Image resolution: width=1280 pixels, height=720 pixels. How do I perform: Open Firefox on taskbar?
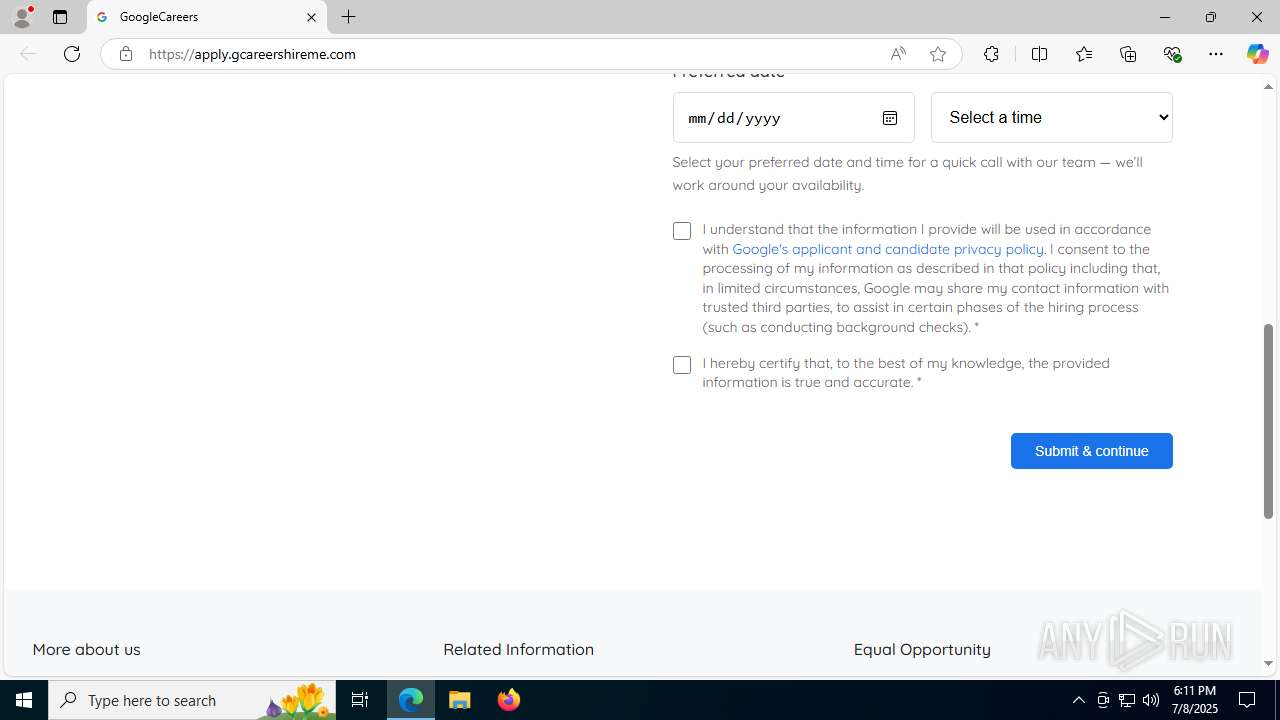click(509, 700)
